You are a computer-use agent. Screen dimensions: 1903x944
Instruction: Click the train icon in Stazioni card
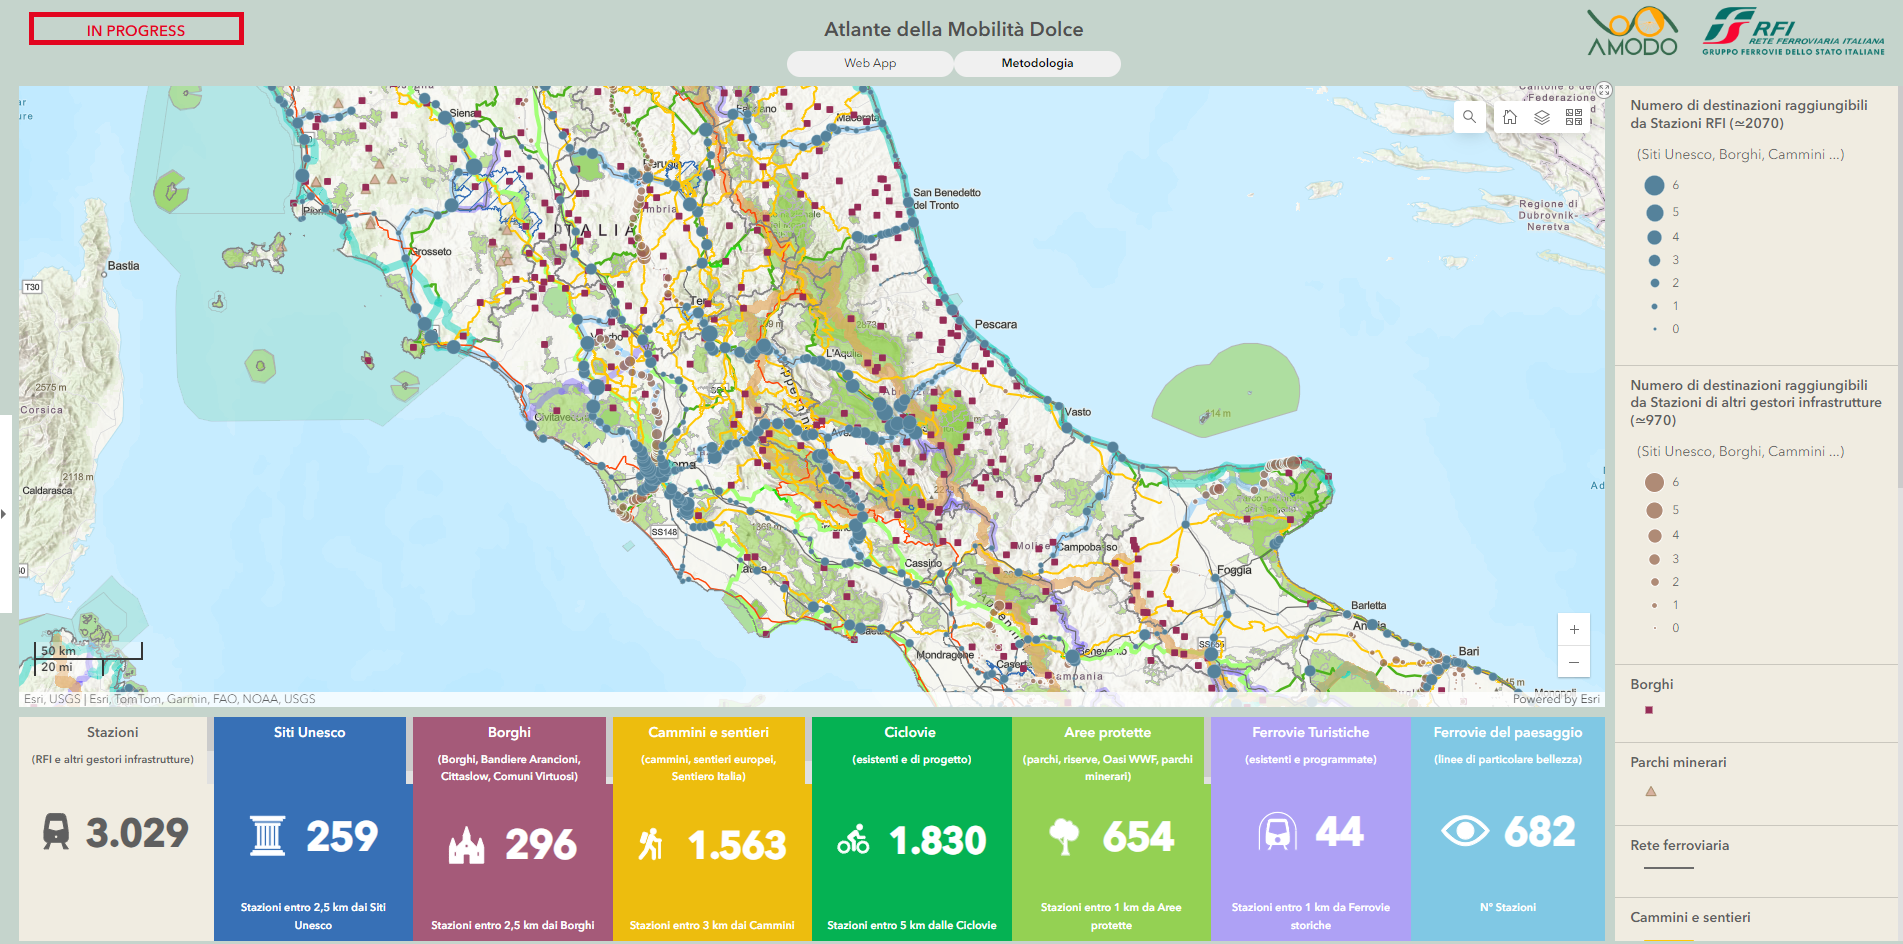[57, 832]
